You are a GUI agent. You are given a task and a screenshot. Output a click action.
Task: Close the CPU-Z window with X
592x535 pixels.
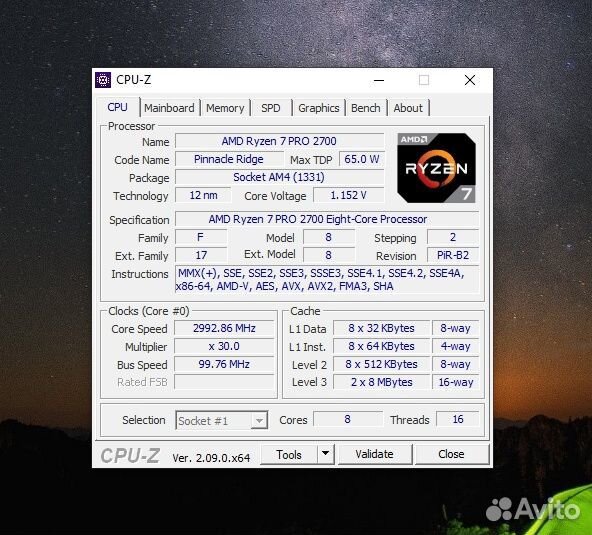(x=470, y=80)
